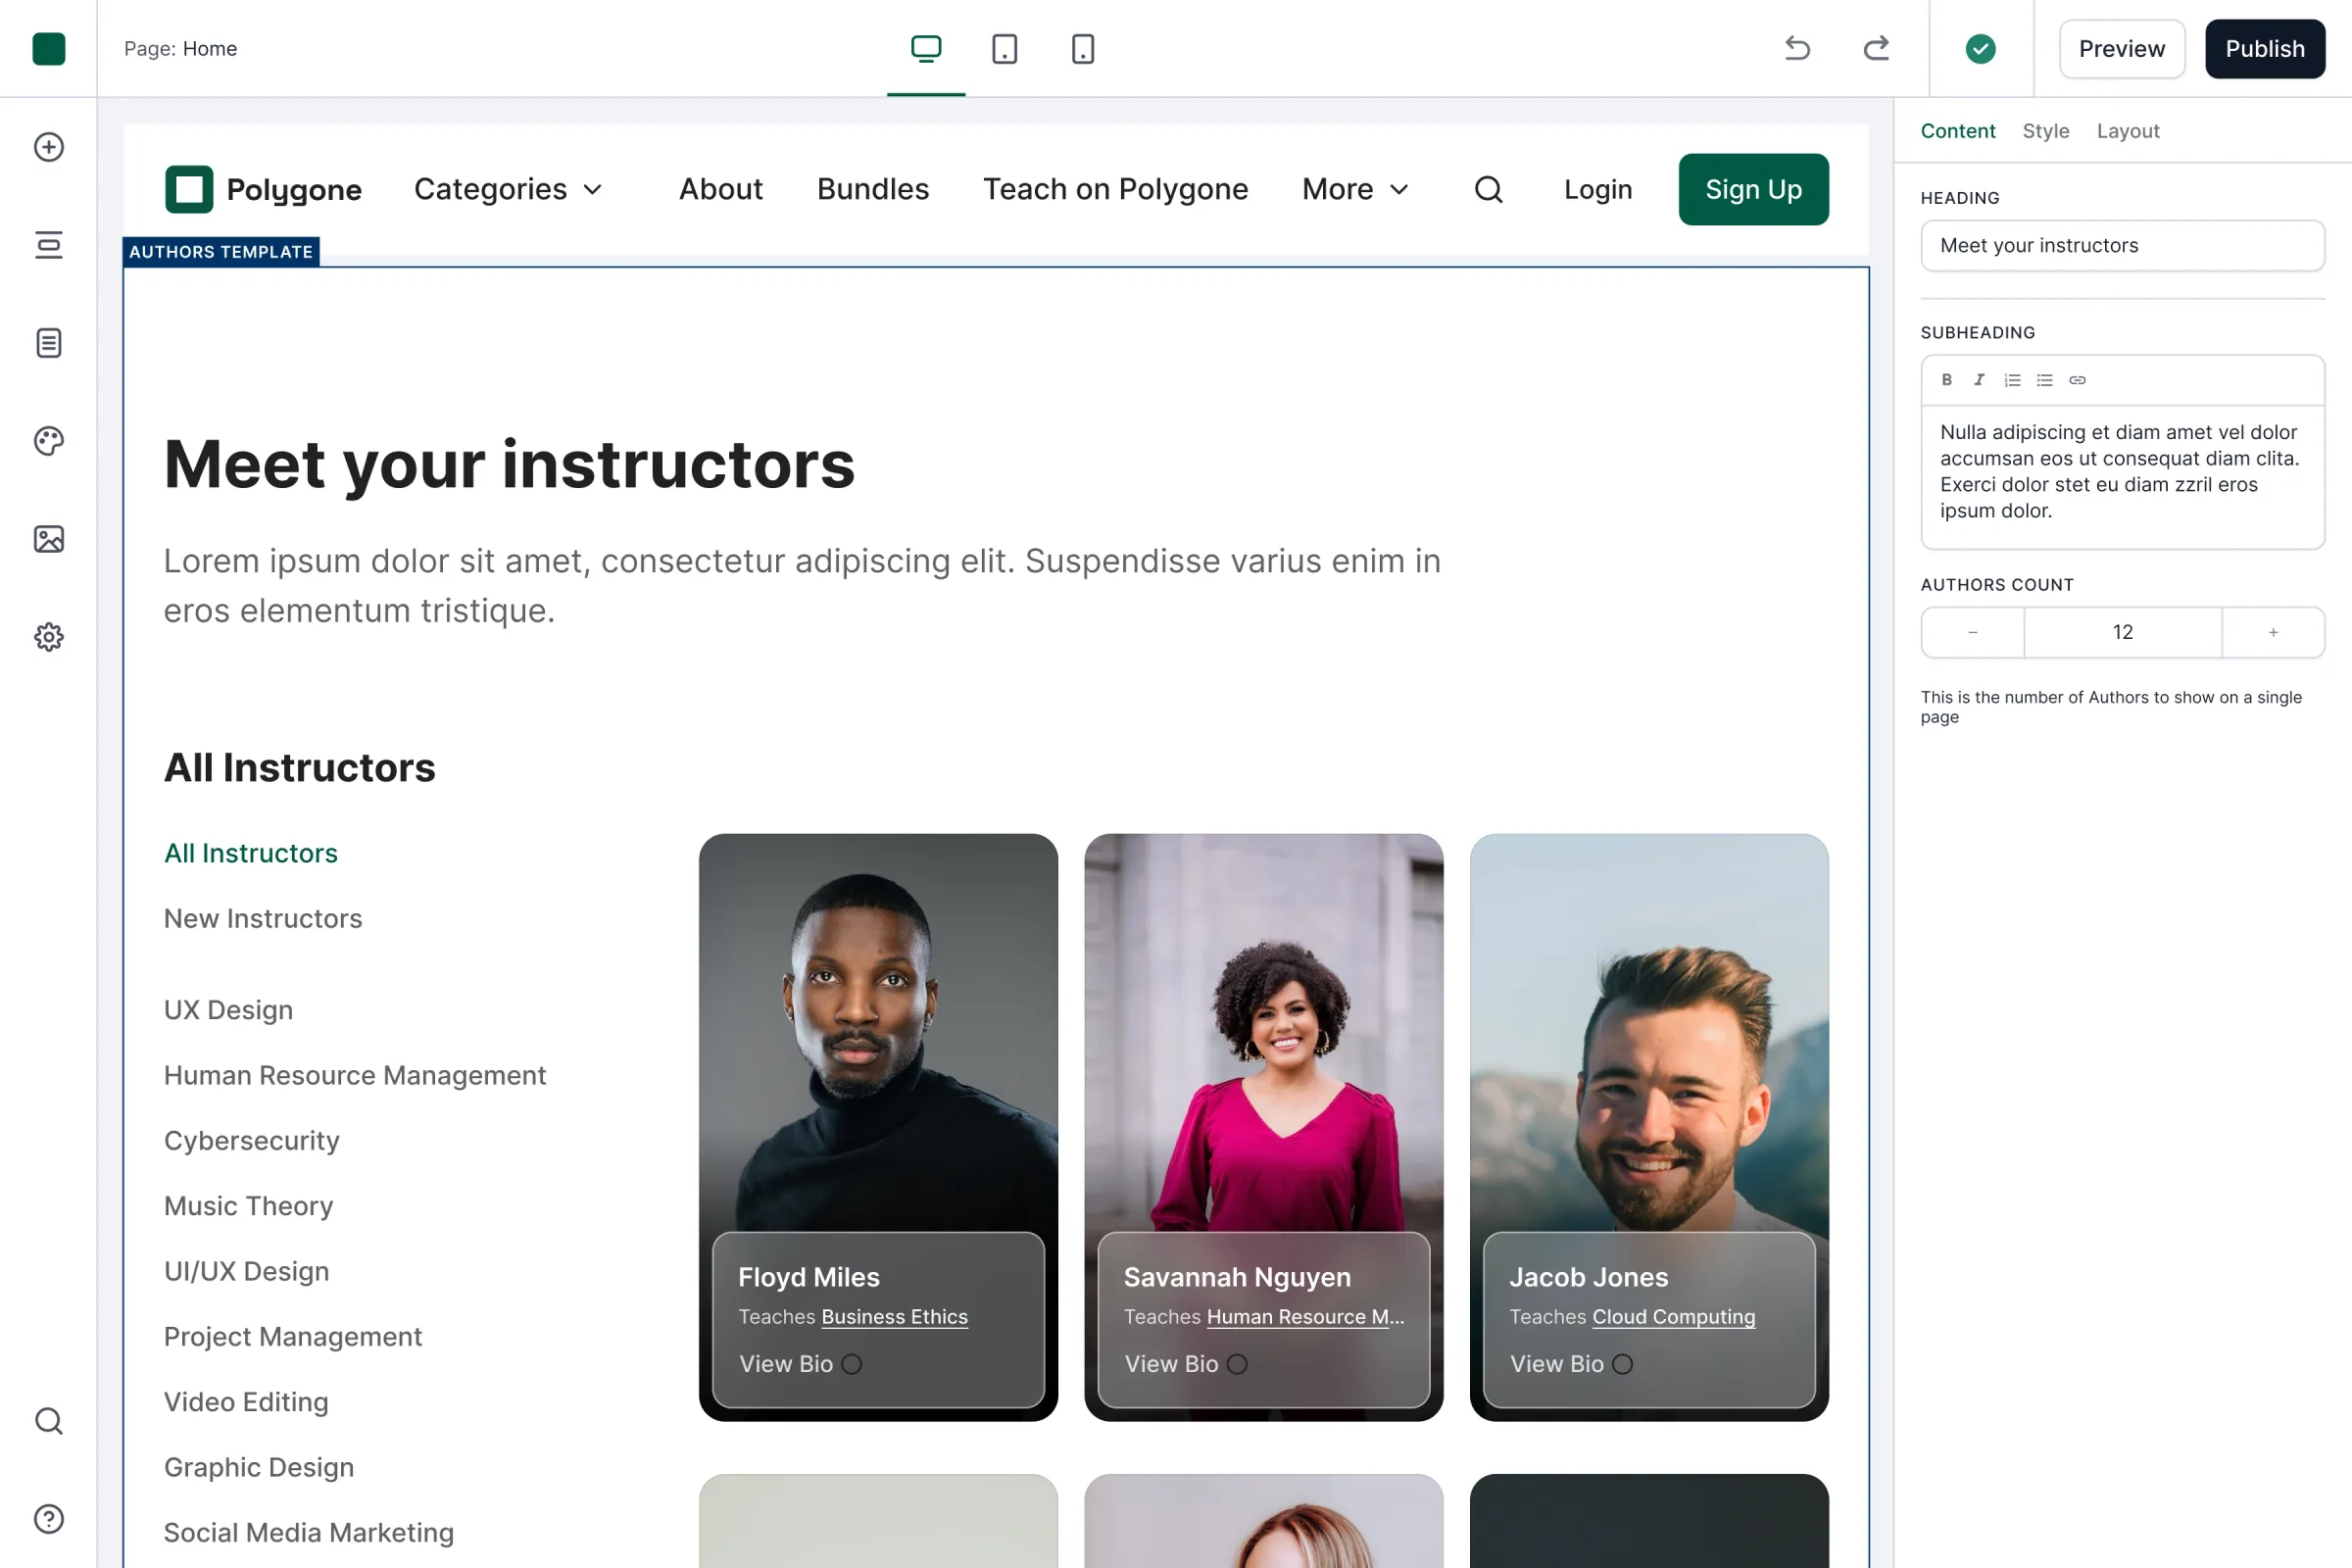Insert a bulleted list in the subheading editor

pos(2045,380)
